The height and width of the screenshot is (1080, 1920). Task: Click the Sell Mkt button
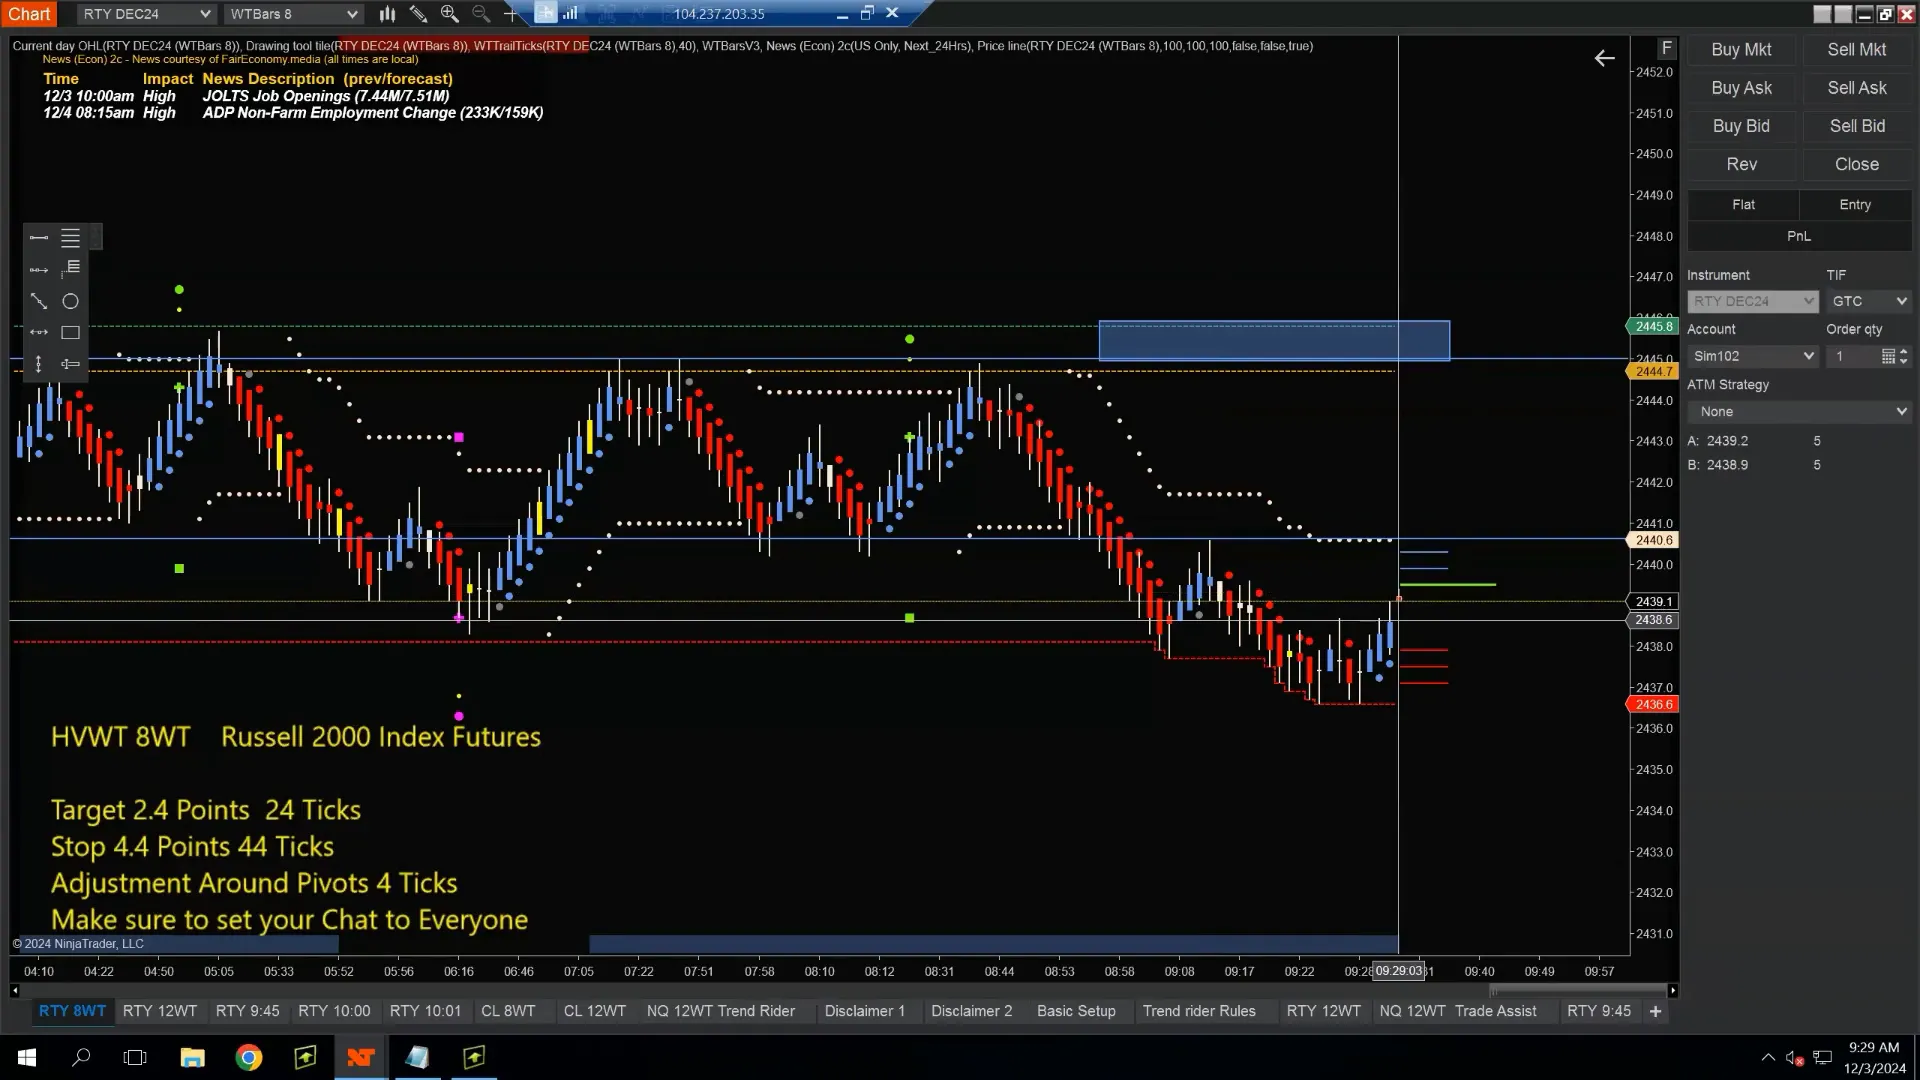[1857, 50]
